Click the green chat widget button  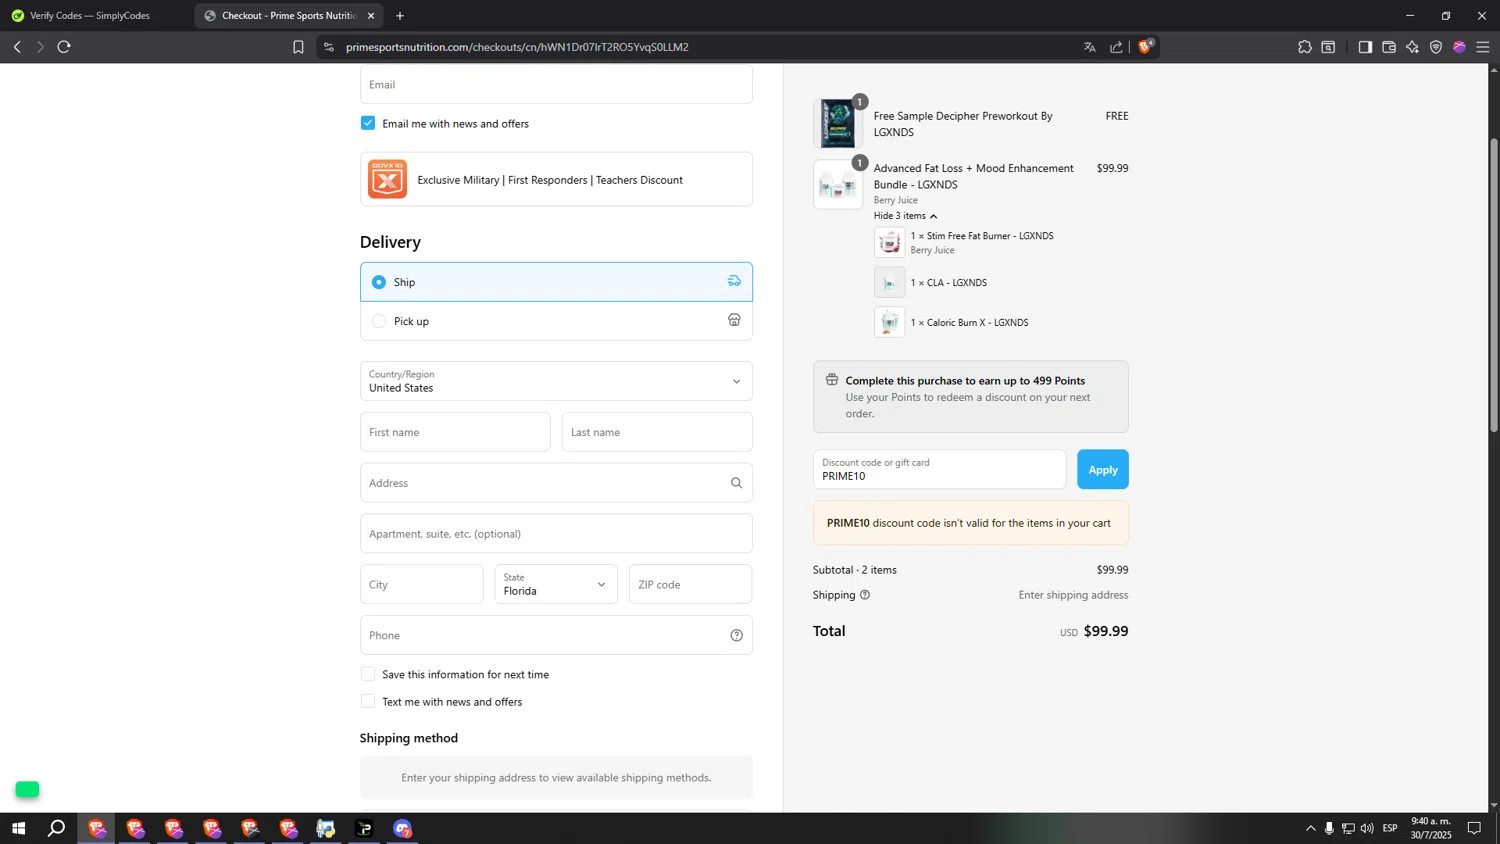click(27, 789)
